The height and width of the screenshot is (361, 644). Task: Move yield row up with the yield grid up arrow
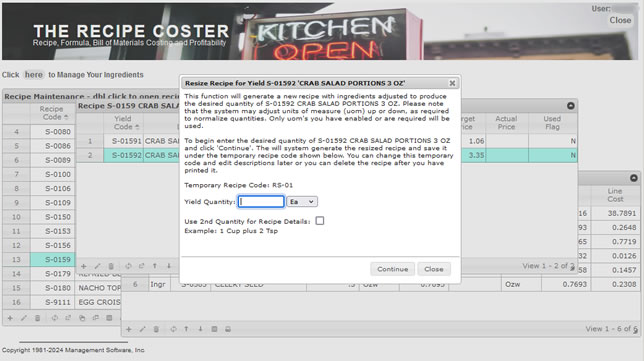155,266
